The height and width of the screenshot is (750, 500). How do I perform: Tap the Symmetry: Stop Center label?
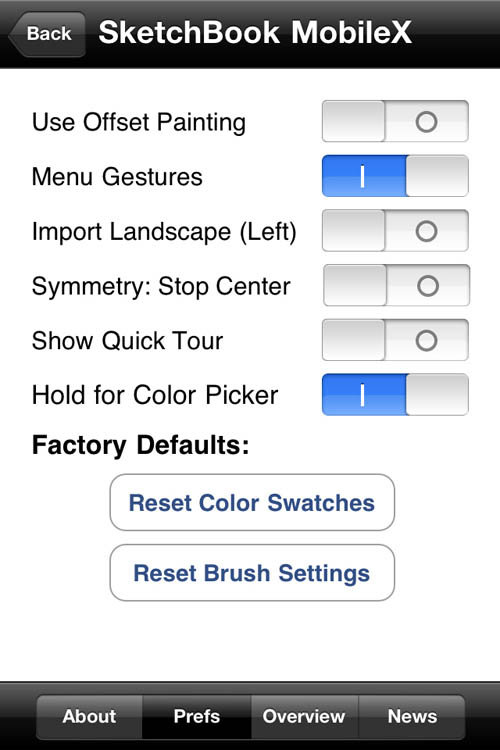coord(161,287)
